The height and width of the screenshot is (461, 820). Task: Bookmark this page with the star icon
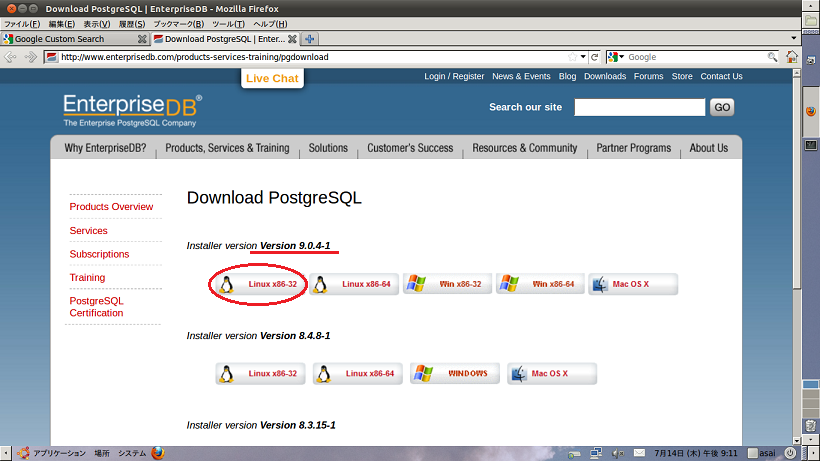click(x=573, y=57)
